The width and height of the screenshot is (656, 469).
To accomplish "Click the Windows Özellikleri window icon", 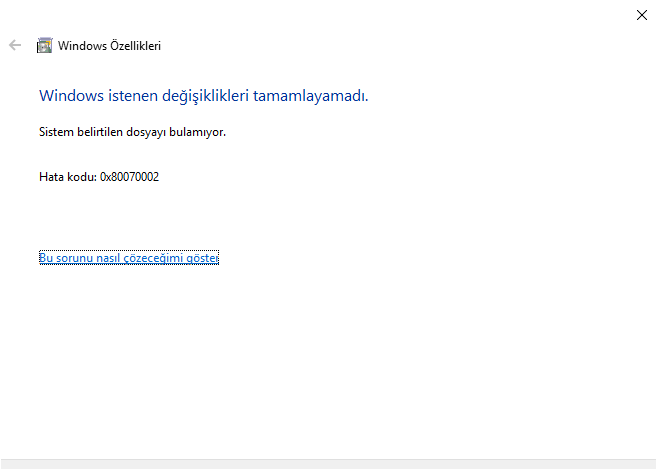I will [x=44, y=45].
